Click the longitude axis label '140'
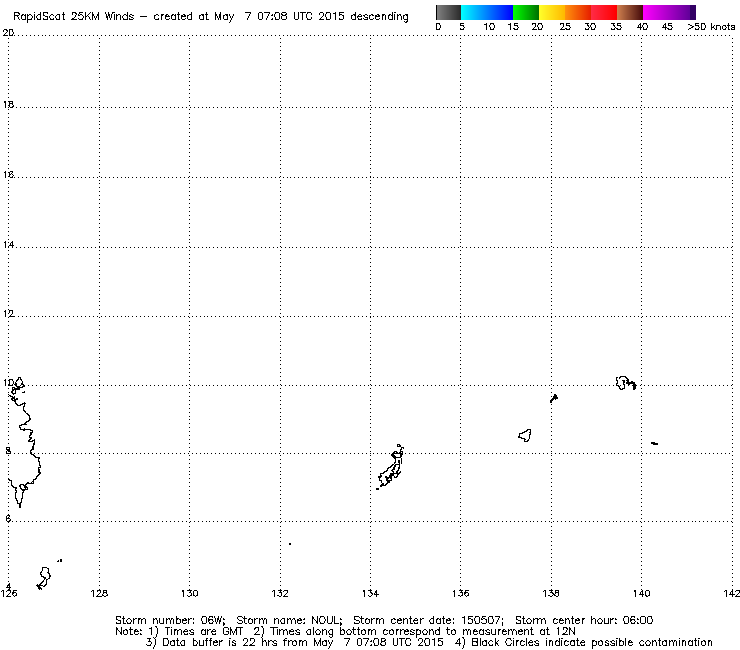The image size is (740, 650). pyautogui.click(x=641, y=593)
